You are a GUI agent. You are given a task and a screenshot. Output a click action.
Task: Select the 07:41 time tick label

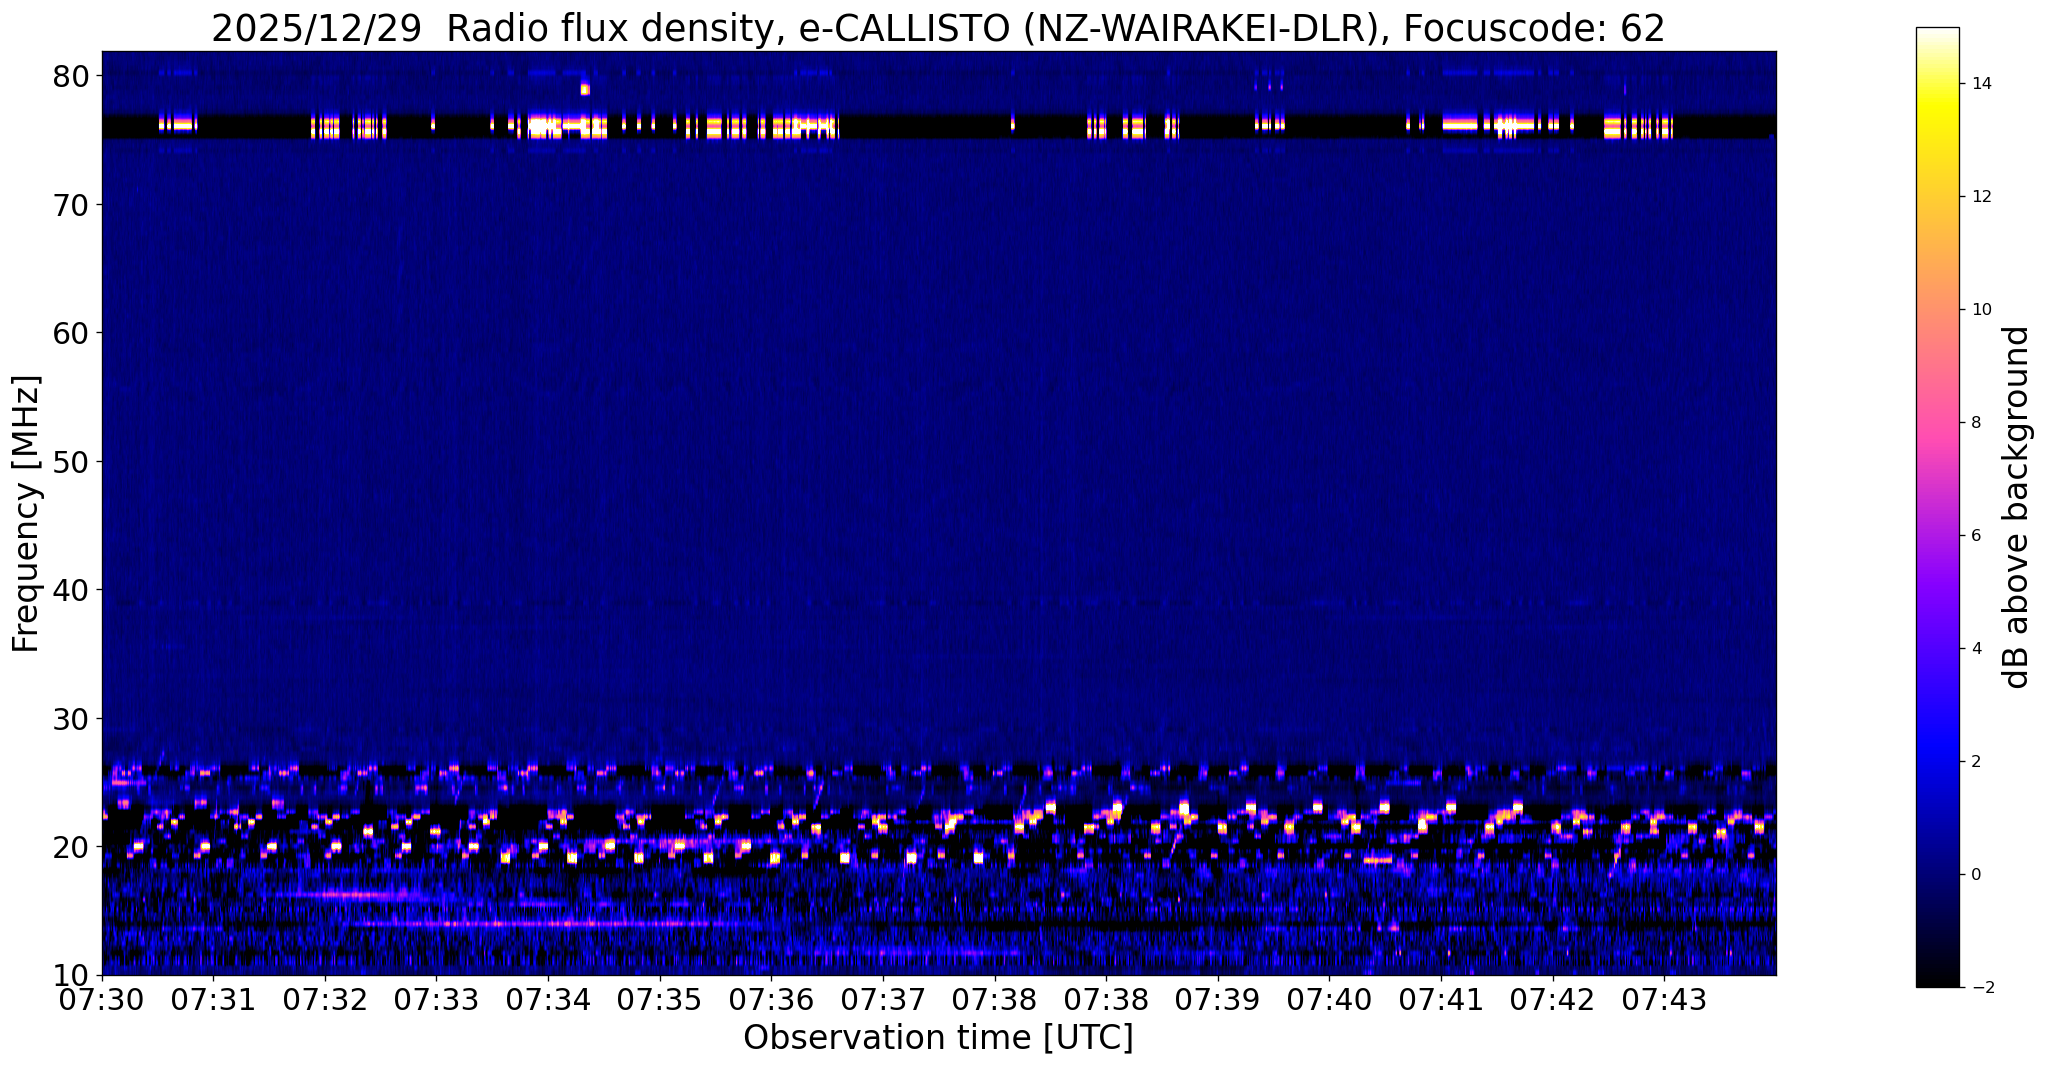click(x=1441, y=1000)
